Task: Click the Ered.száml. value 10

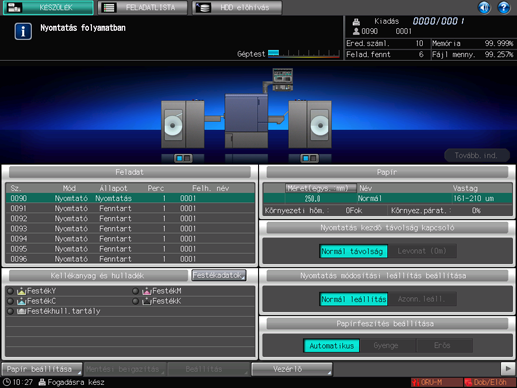Action: [x=419, y=43]
